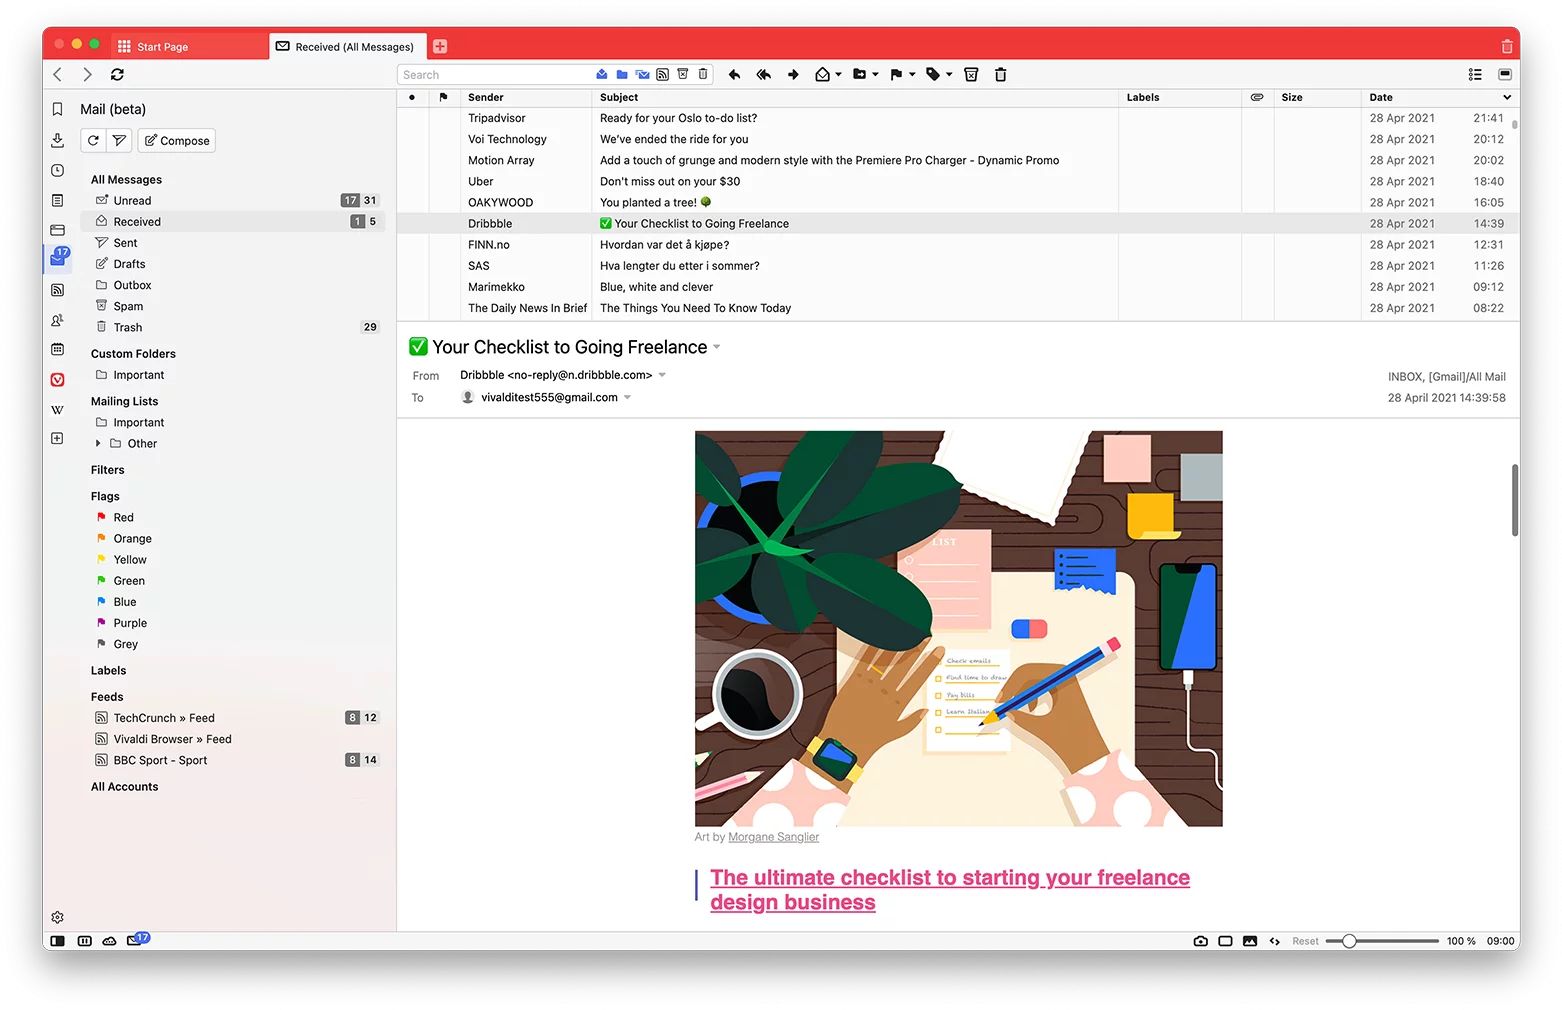This screenshot has width=1562, height=1010.
Task: Toggle show spam filter in search field
Action: click(x=683, y=74)
